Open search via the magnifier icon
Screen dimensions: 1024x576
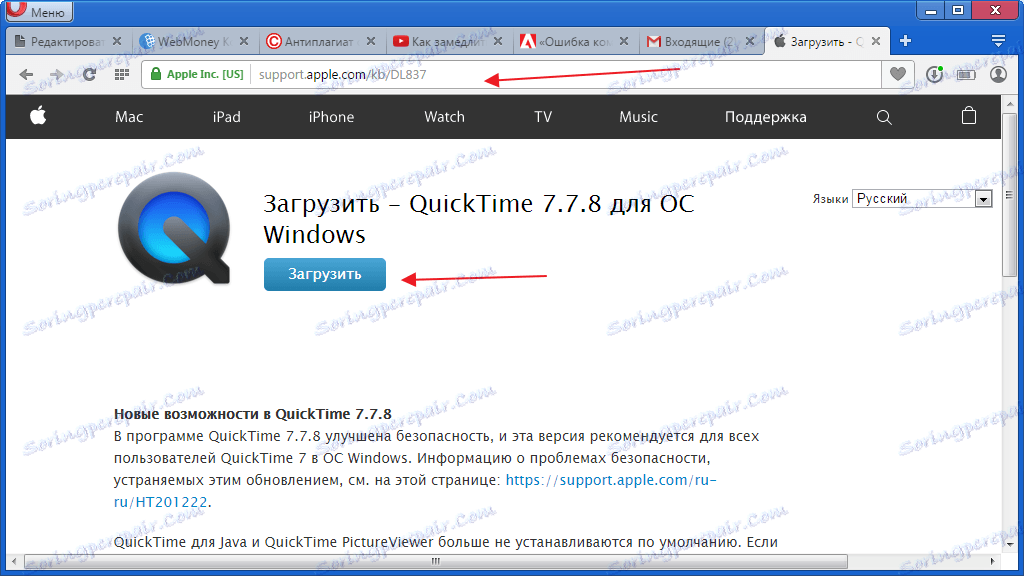(884, 117)
